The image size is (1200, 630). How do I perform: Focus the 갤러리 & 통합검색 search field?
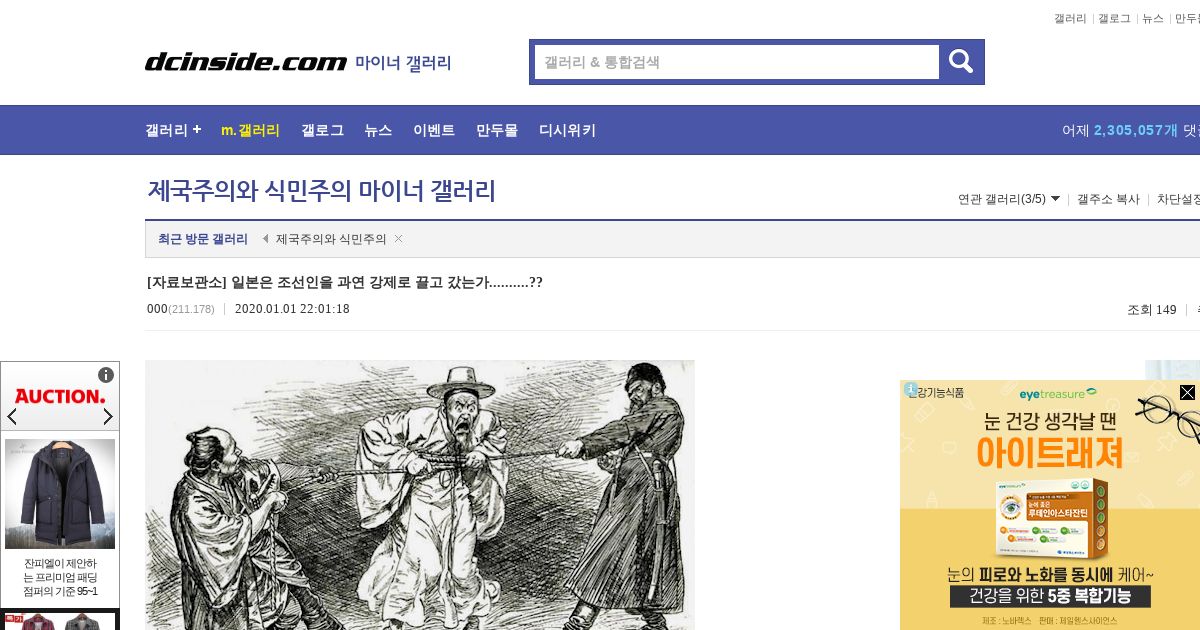pos(736,62)
